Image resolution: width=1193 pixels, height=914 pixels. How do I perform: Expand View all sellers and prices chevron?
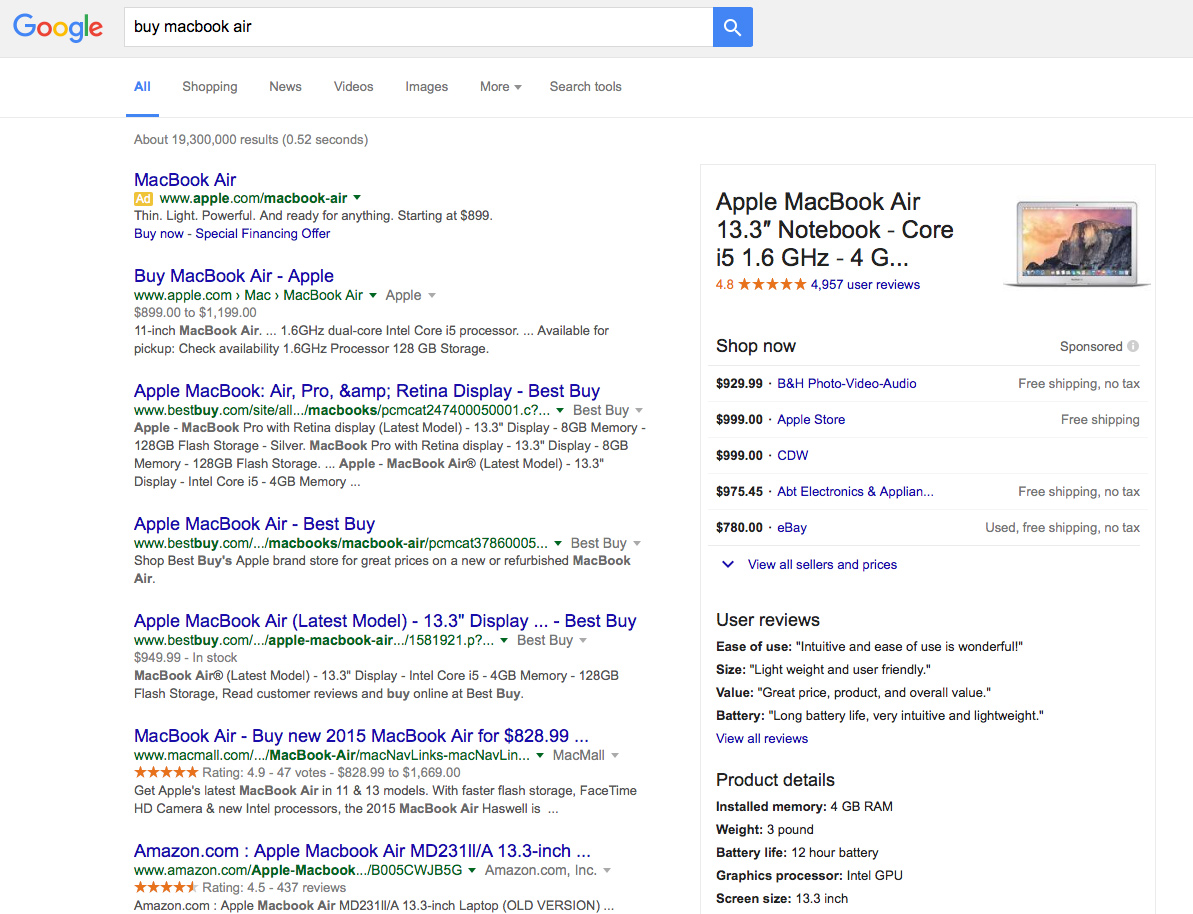tap(728, 565)
